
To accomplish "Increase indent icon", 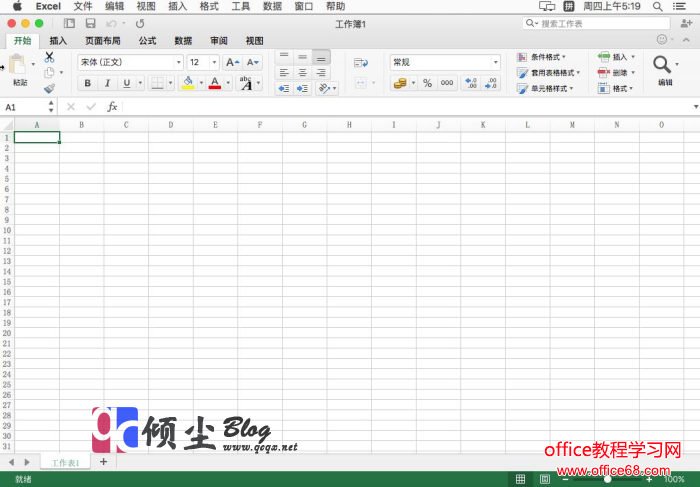I will click(x=303, y=88).
